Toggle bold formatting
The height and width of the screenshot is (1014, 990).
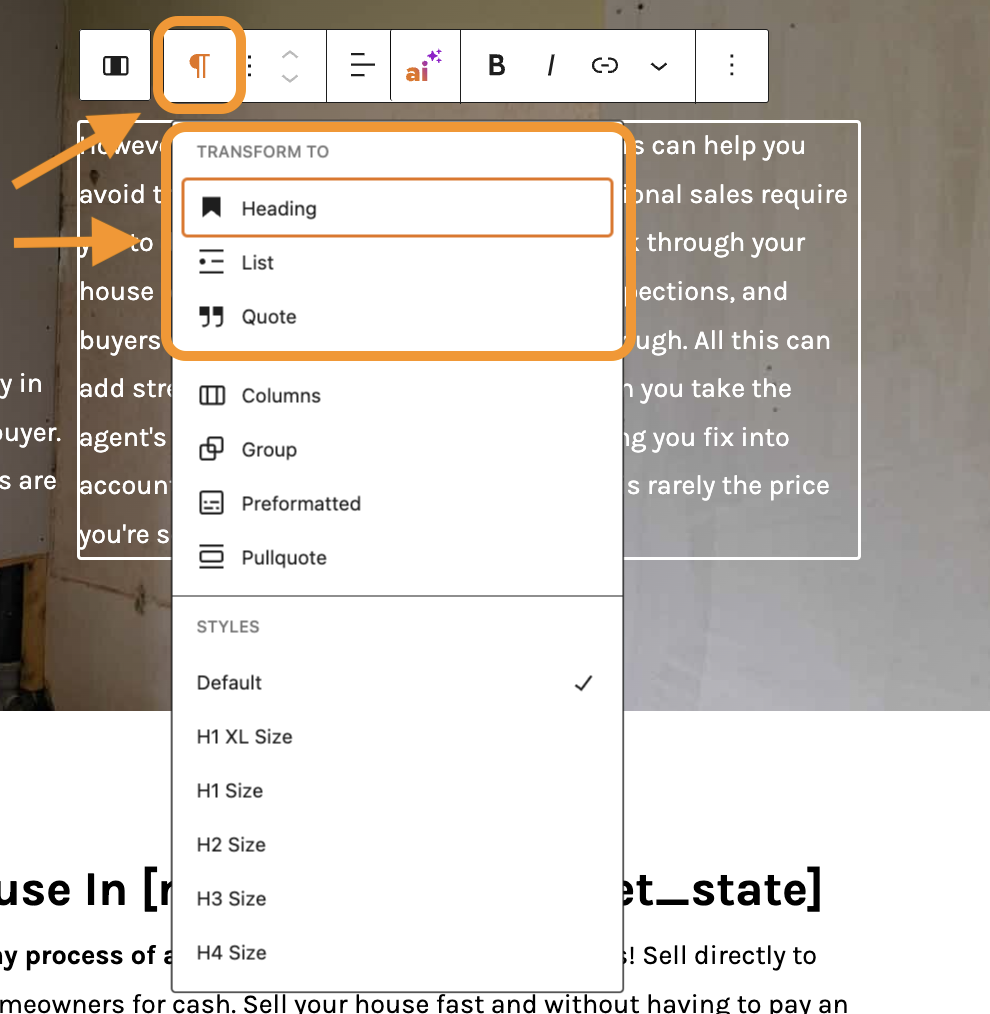tap(496, 65)
